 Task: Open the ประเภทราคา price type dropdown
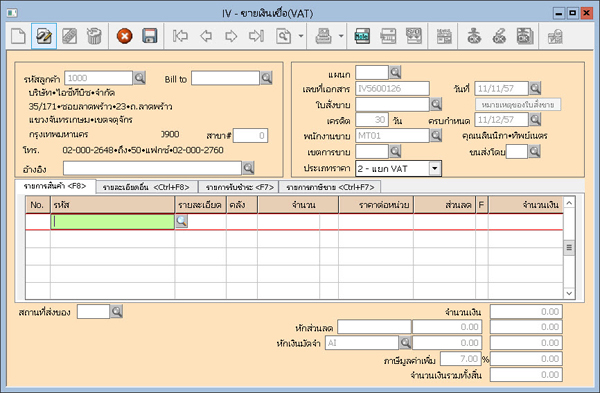(435, 168)
